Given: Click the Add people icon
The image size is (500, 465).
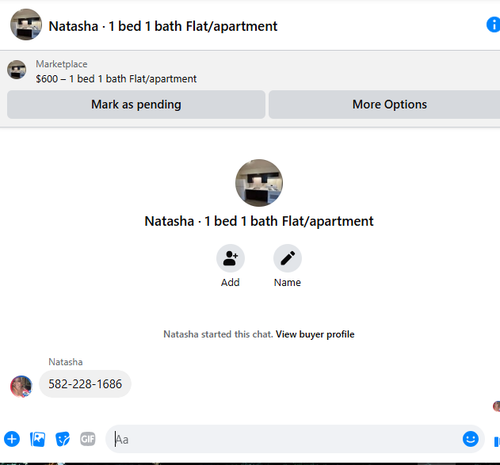Looking at the screenshot, I should 230,258.
